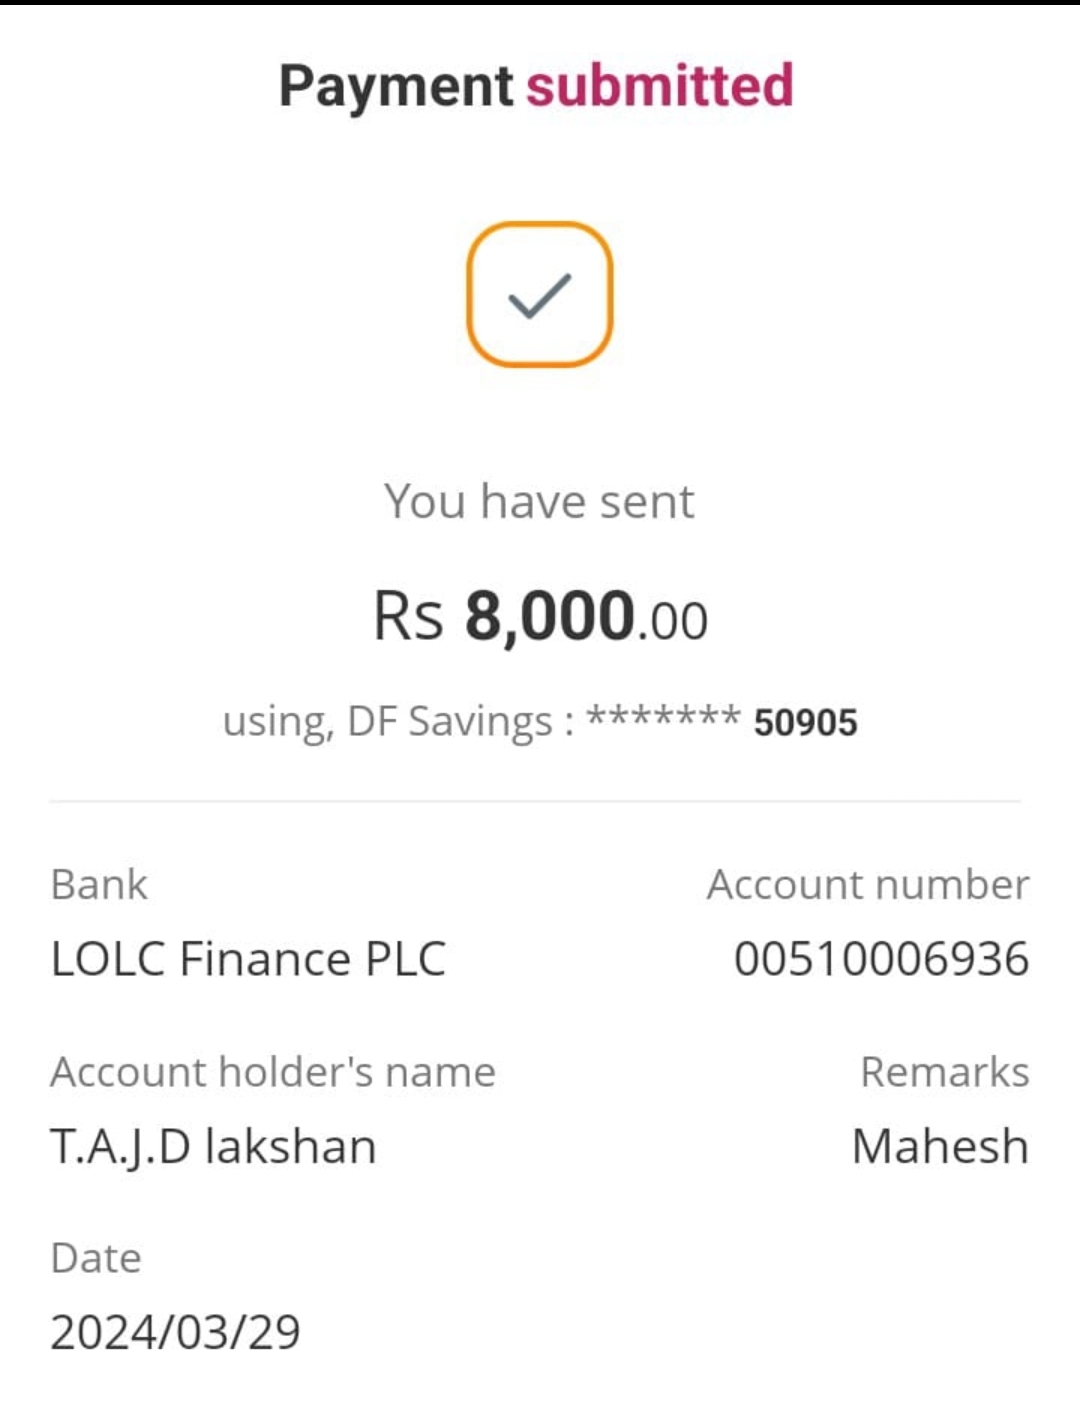Viewport: 1080px width, 1420px height.
Task: Select the bank name LOLC Finance PLC
Action: click(248, 959)
